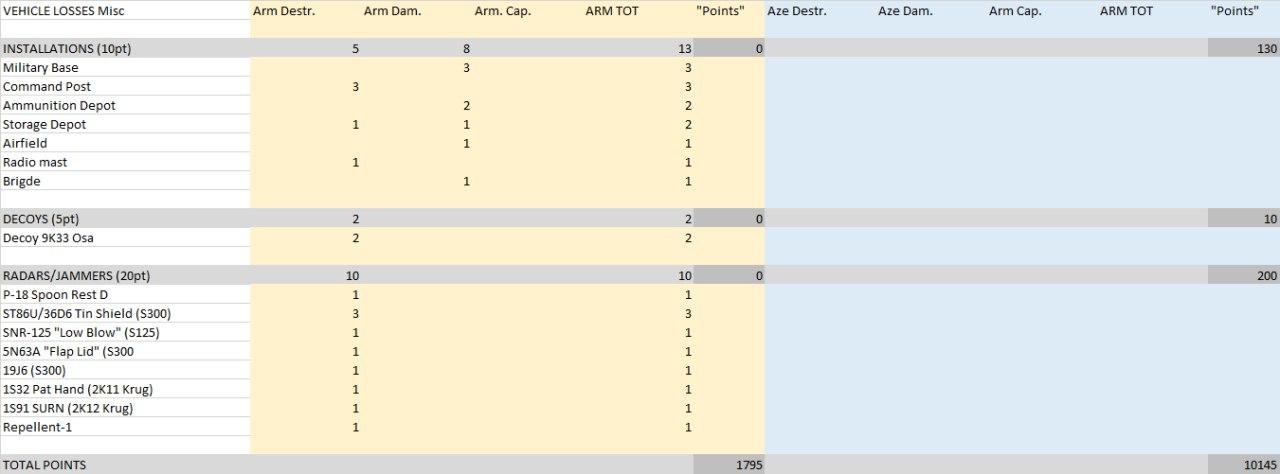Click the Radio mast row label

[36, 162]
